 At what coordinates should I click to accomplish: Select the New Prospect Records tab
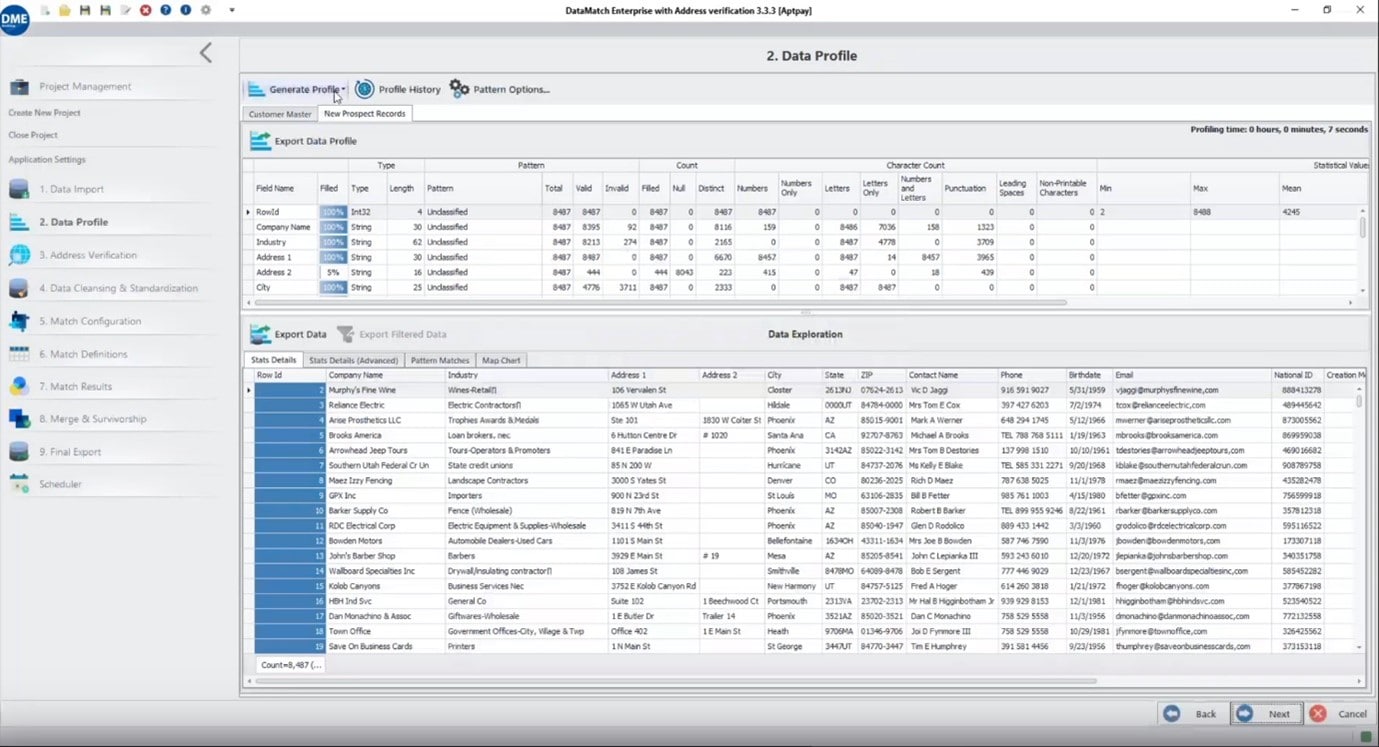click(x=365, y=114)
